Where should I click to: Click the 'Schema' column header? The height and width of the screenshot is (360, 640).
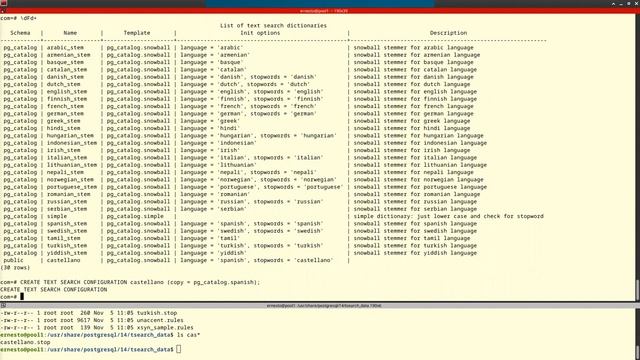pos(20,33)
